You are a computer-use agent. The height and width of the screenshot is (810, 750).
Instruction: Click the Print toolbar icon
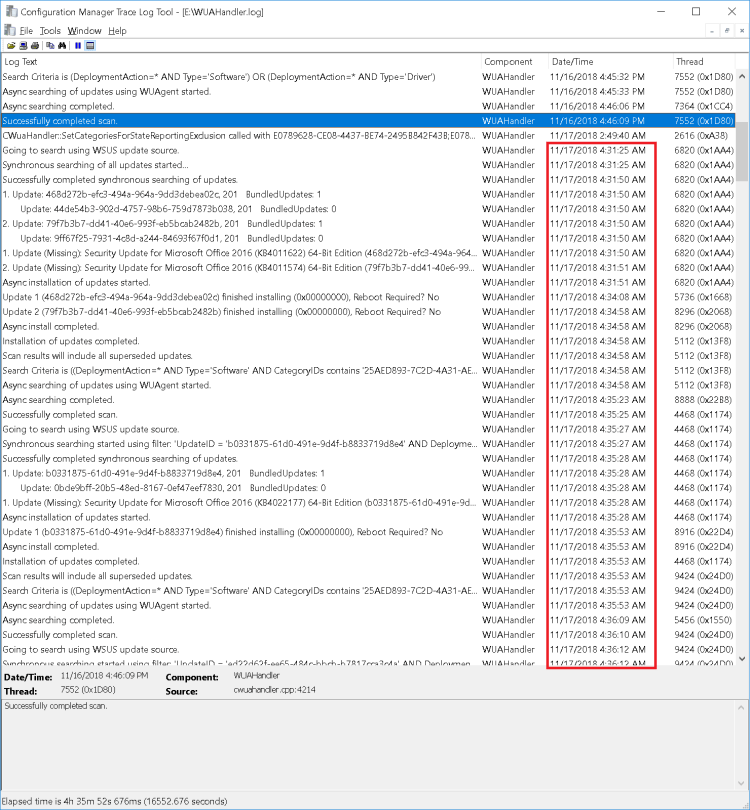[35, 46]
